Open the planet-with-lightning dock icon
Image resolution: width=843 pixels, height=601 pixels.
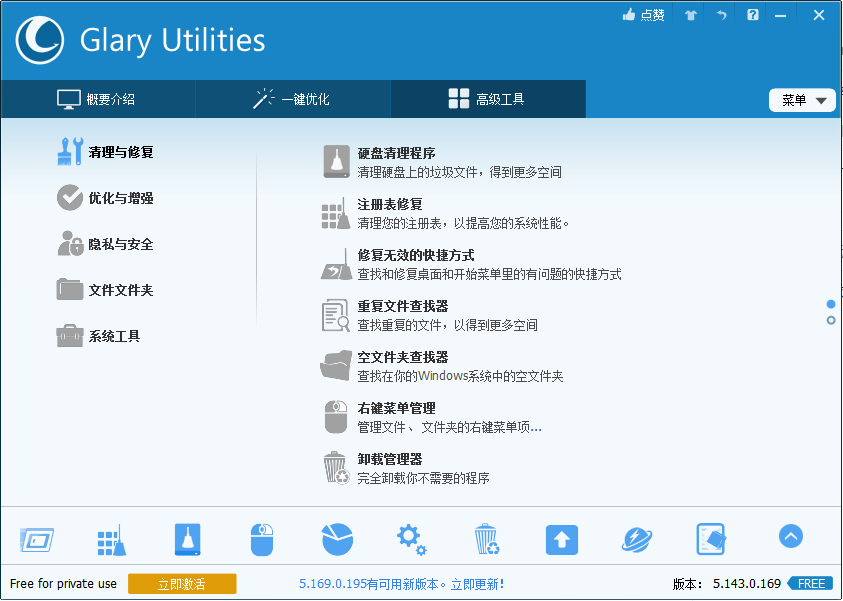(637, 540)
